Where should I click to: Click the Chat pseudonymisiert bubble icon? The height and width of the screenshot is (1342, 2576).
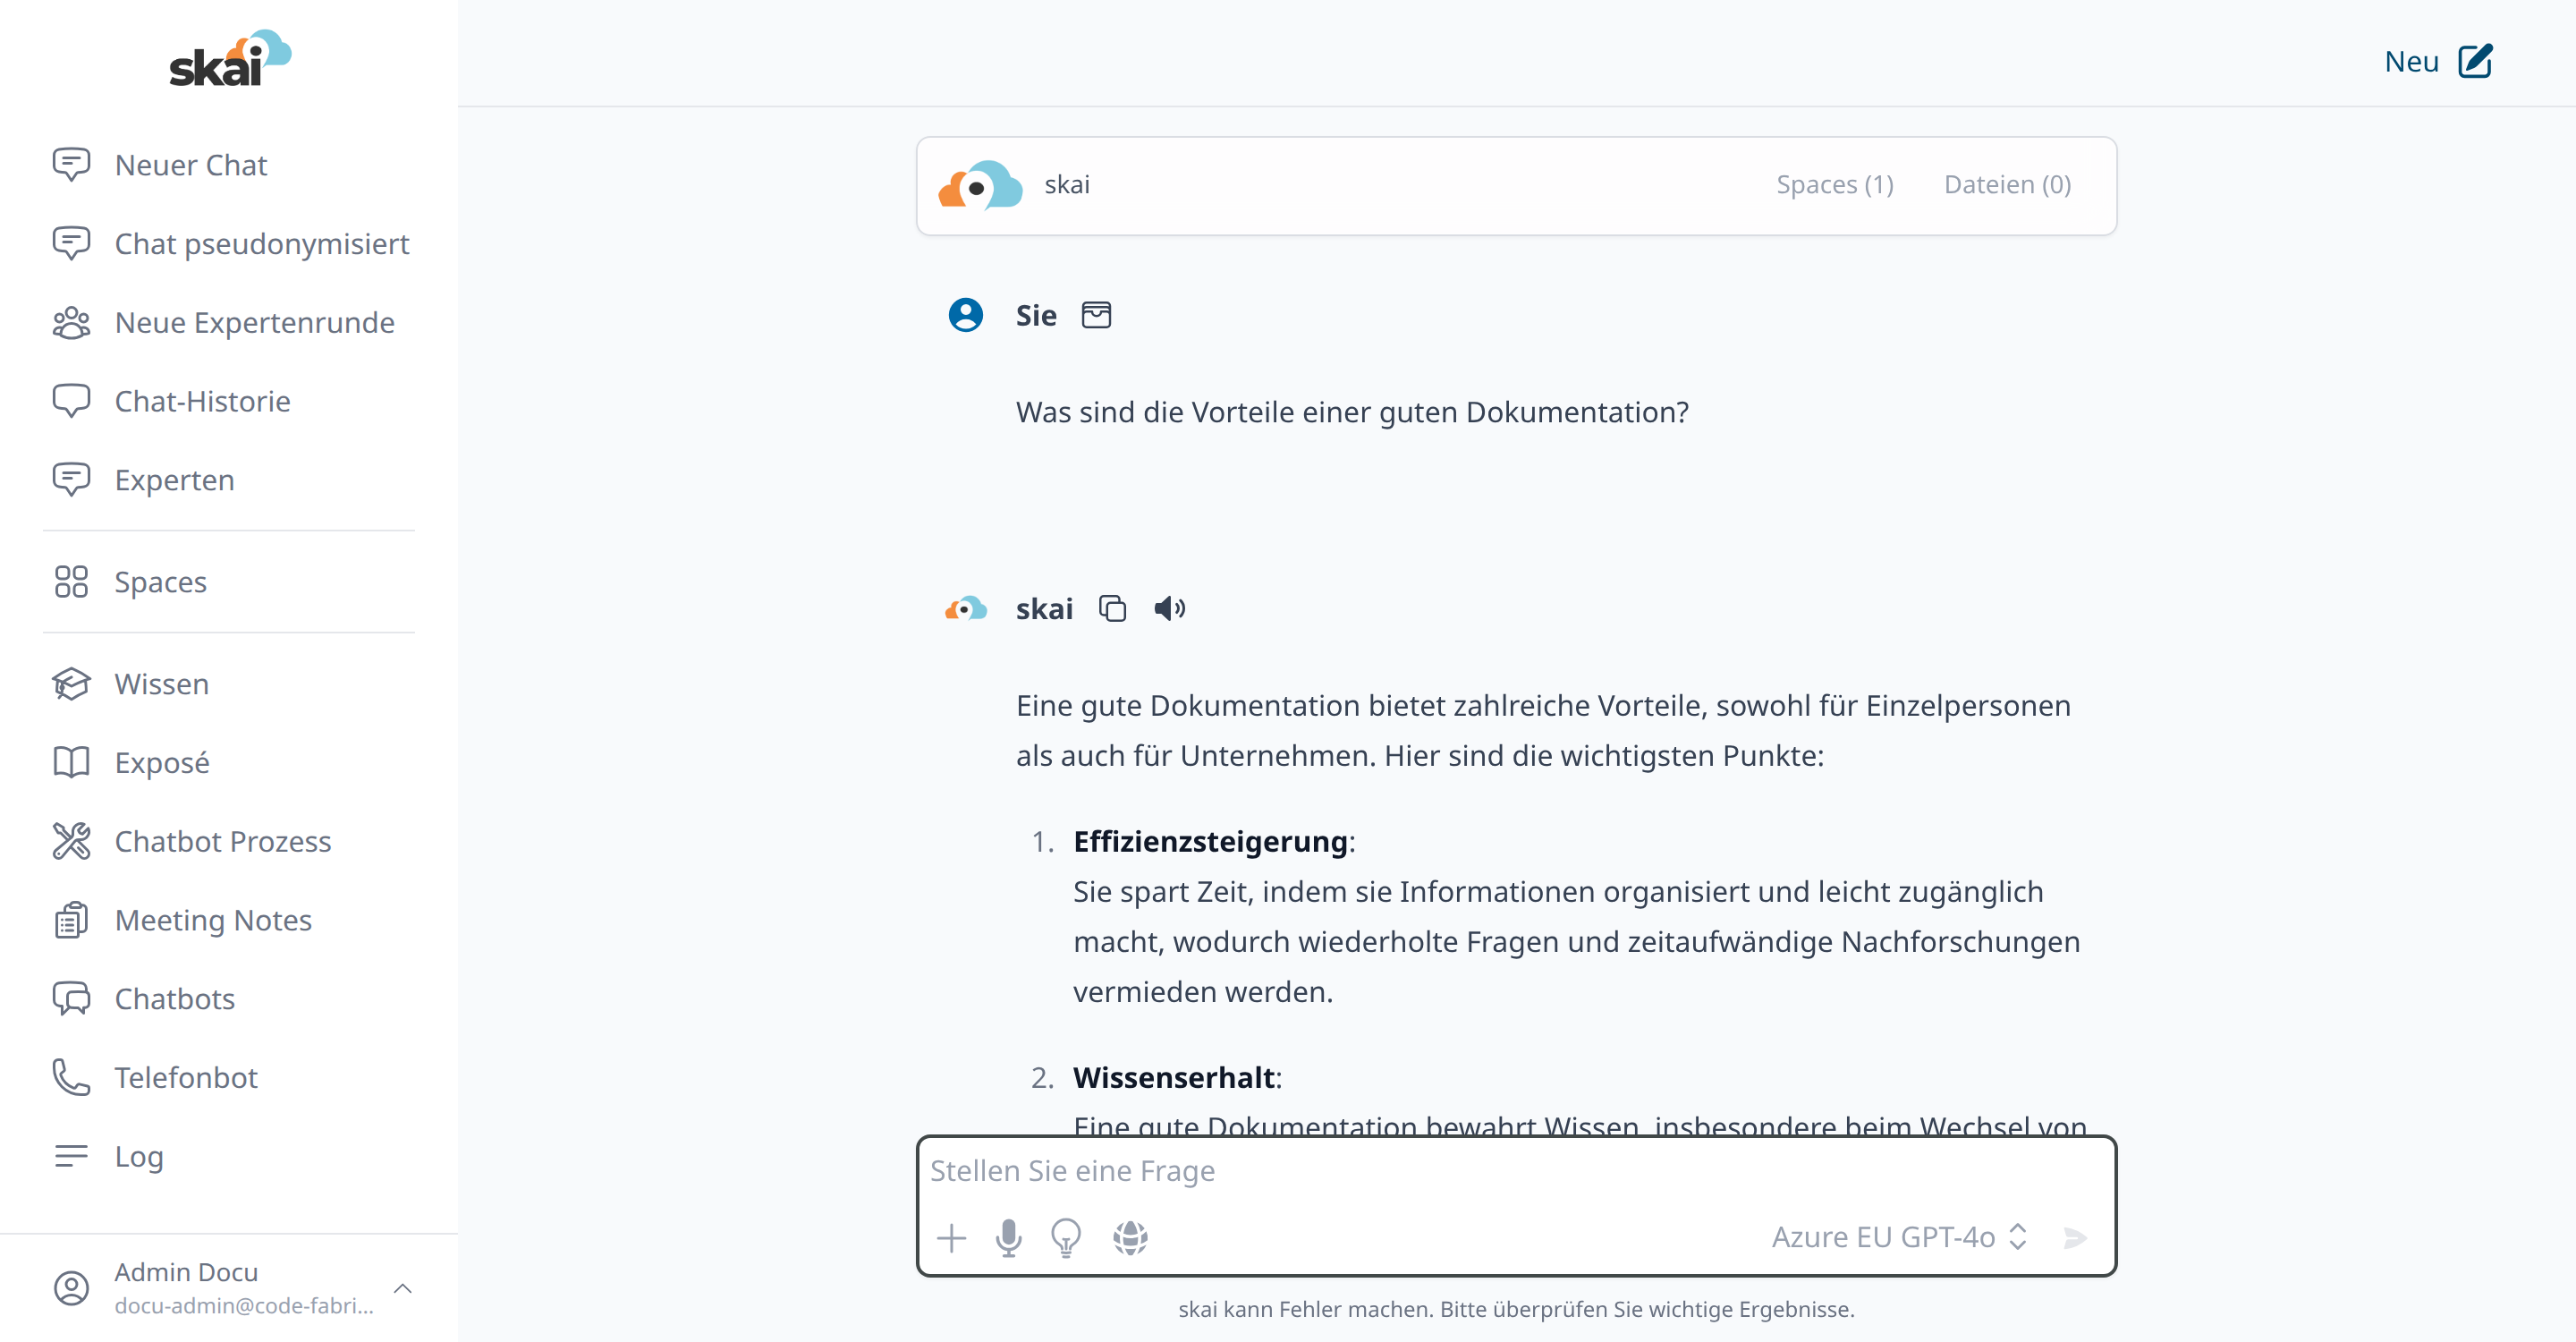[x=71, y=244]
